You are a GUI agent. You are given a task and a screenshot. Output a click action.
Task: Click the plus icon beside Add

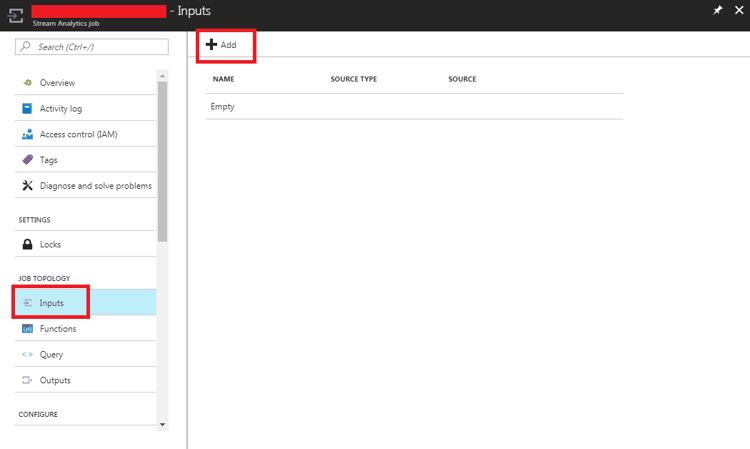[x=211, y=44]
